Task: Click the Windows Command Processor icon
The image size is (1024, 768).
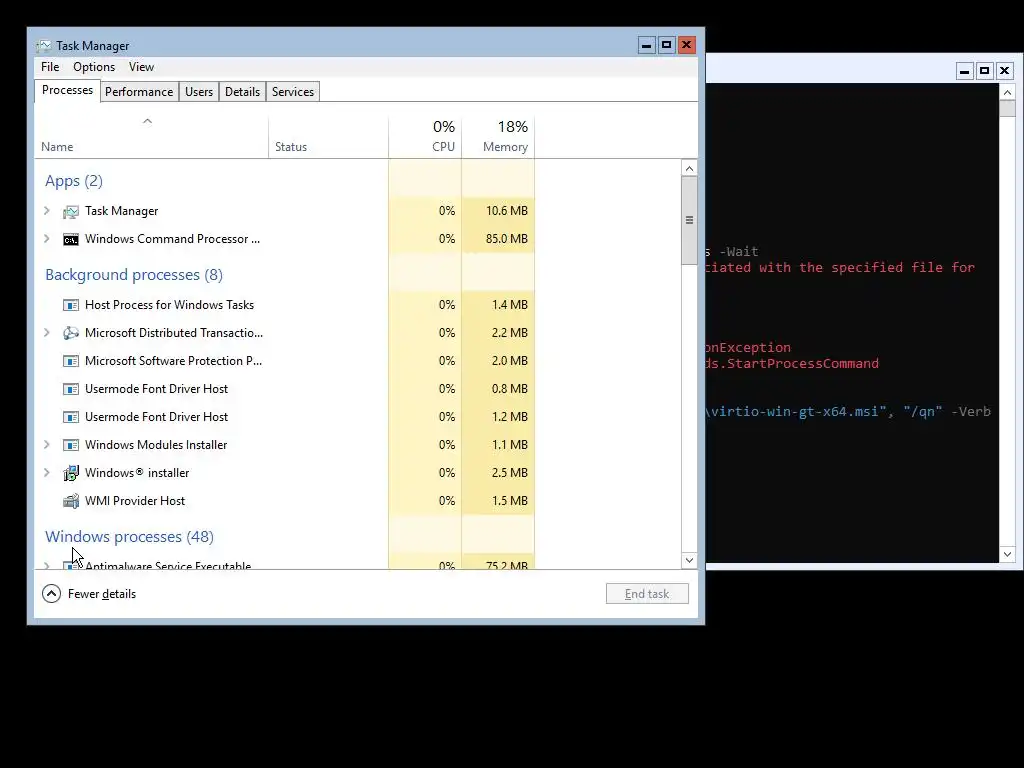Action: [71, 240]
